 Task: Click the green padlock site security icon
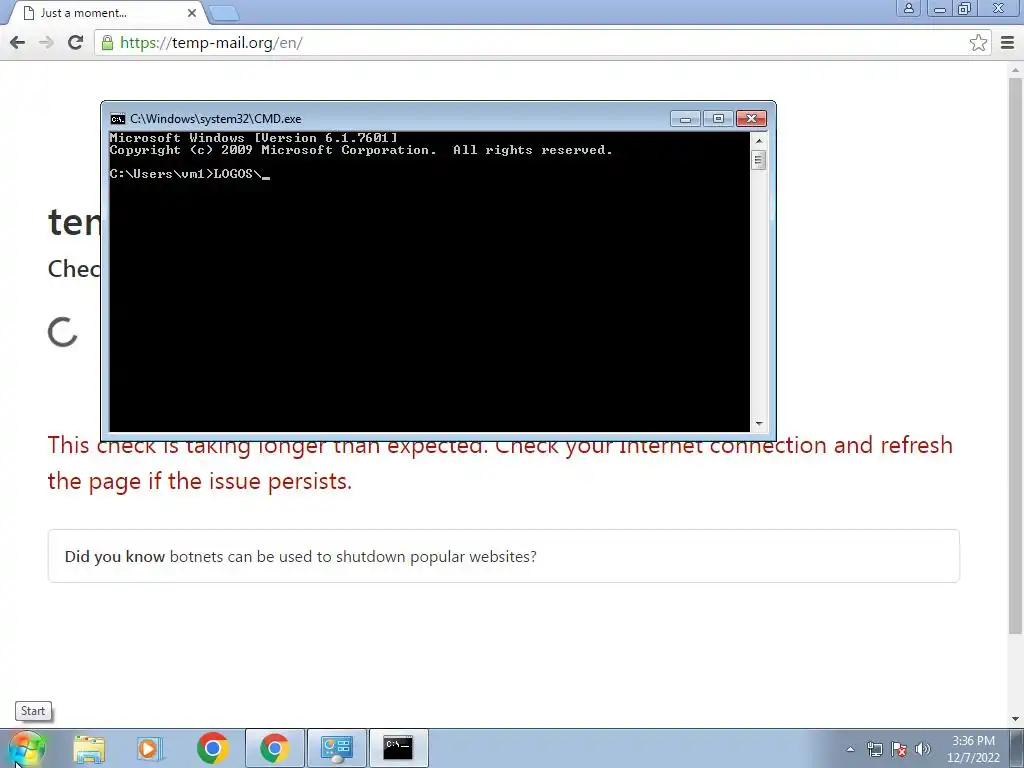(107, 43)
